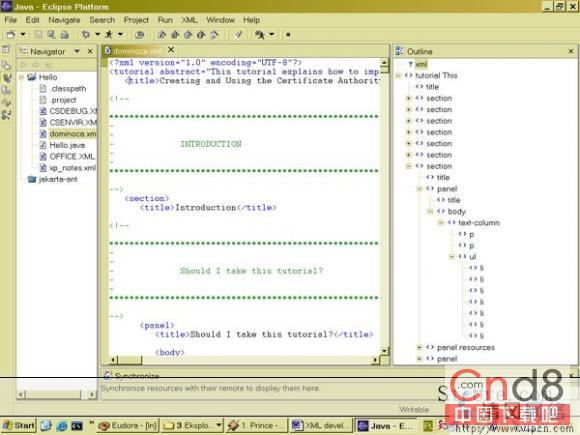Select the dominoca.xml file icon in Navigator
Image resolution: width=580 pixels, height=435 pixels.
[x=43, y=134]
